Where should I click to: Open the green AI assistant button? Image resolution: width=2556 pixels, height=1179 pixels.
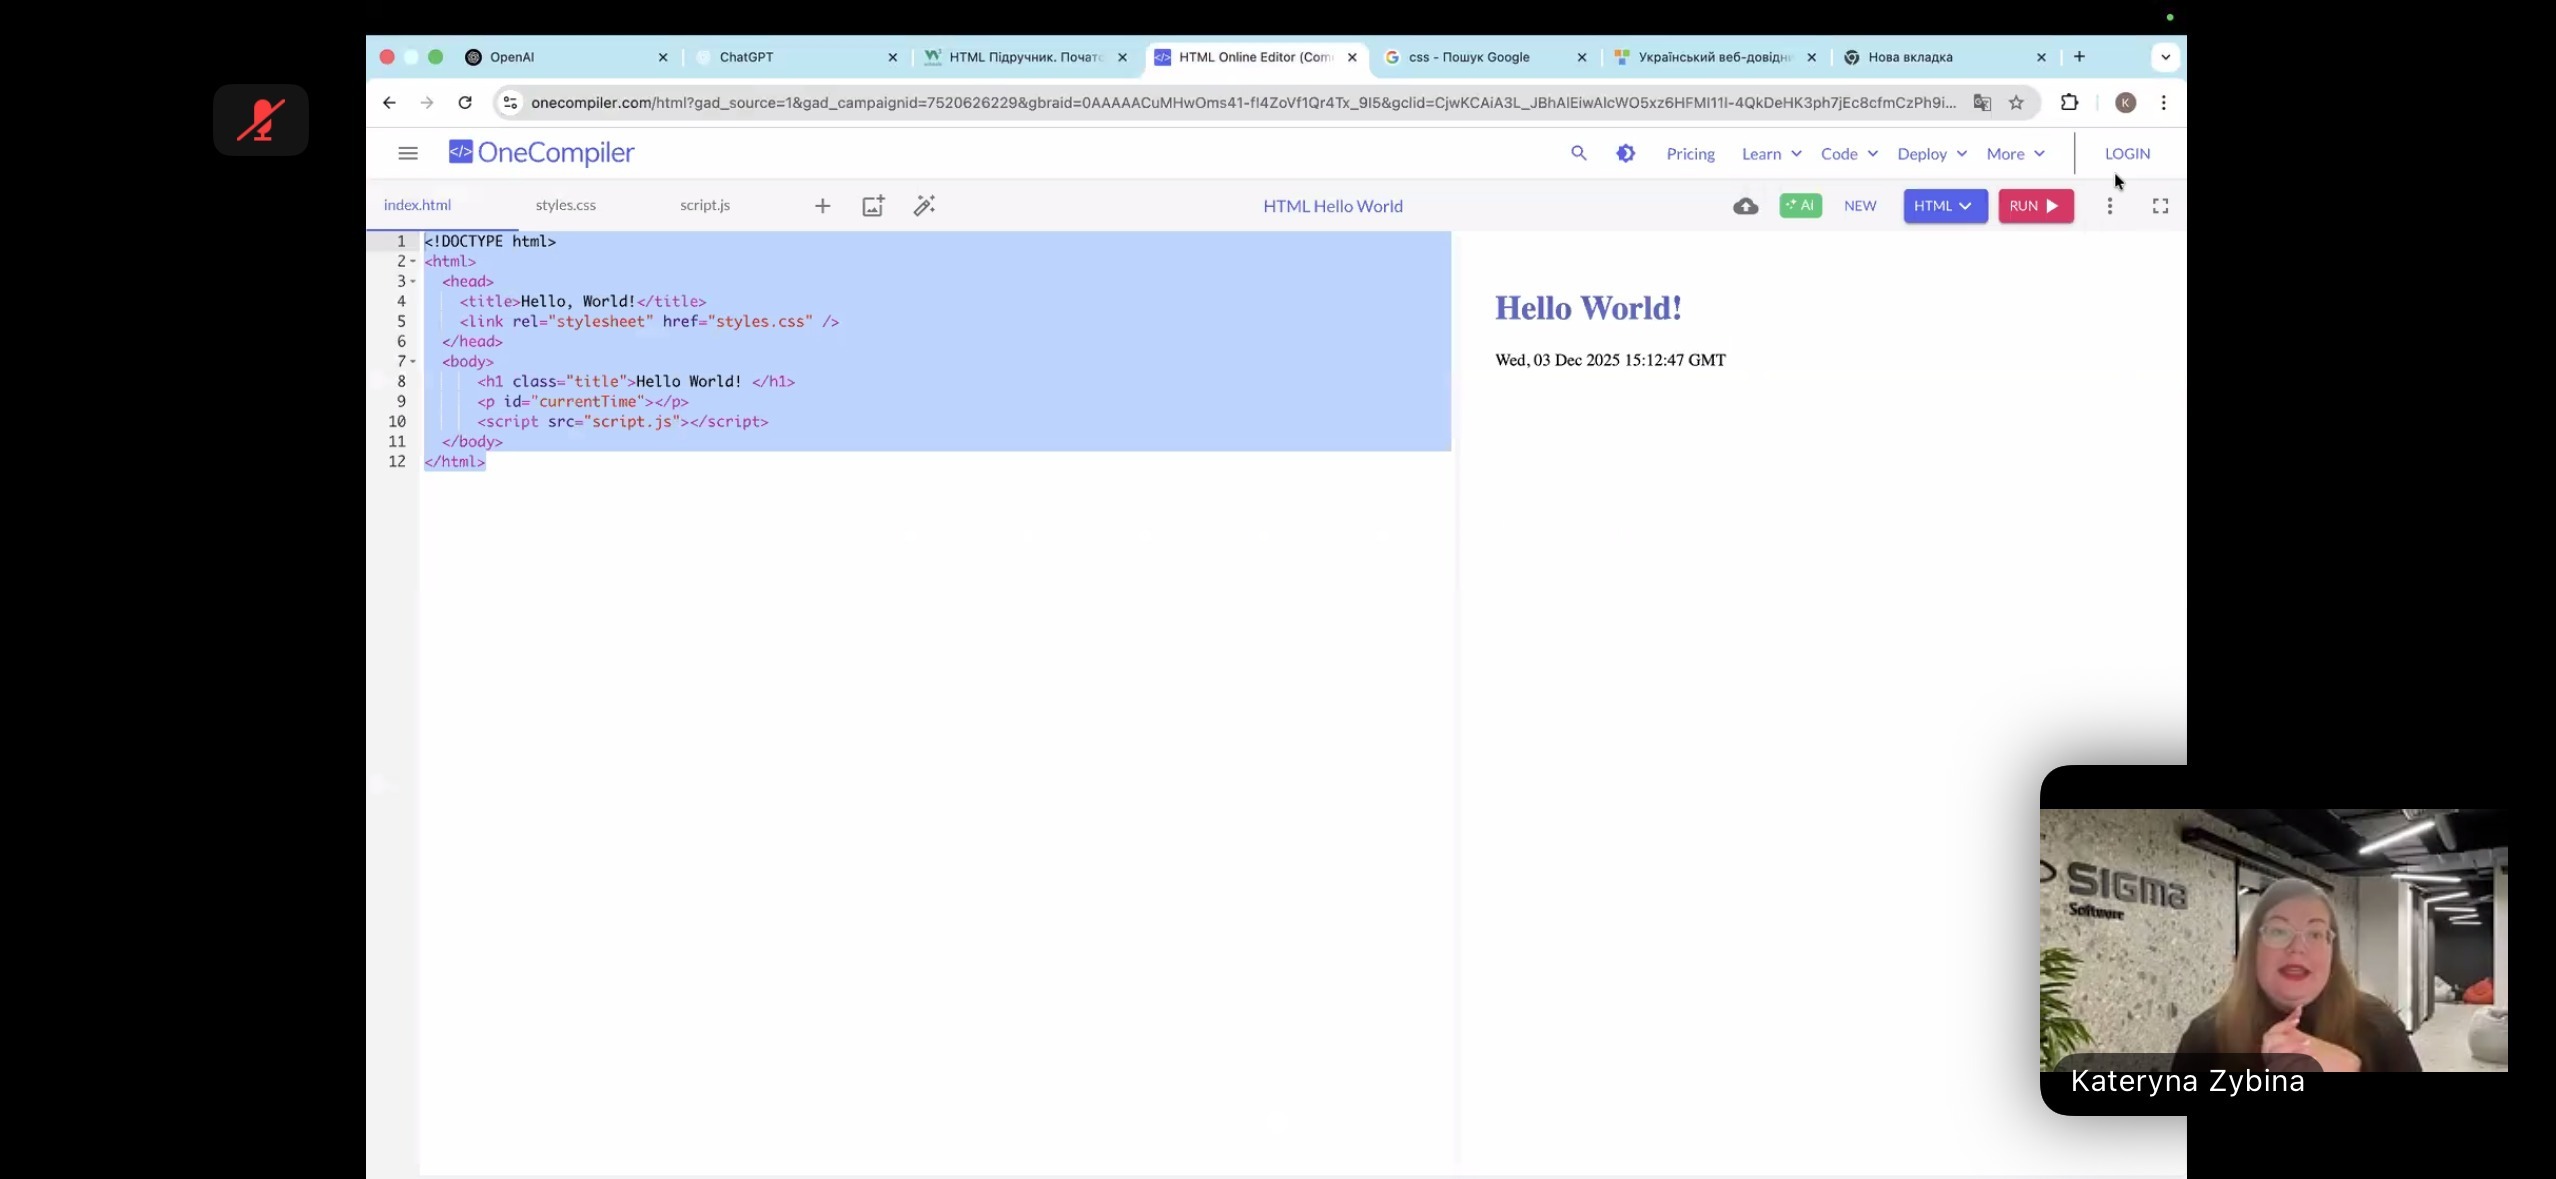[1800, 206]
